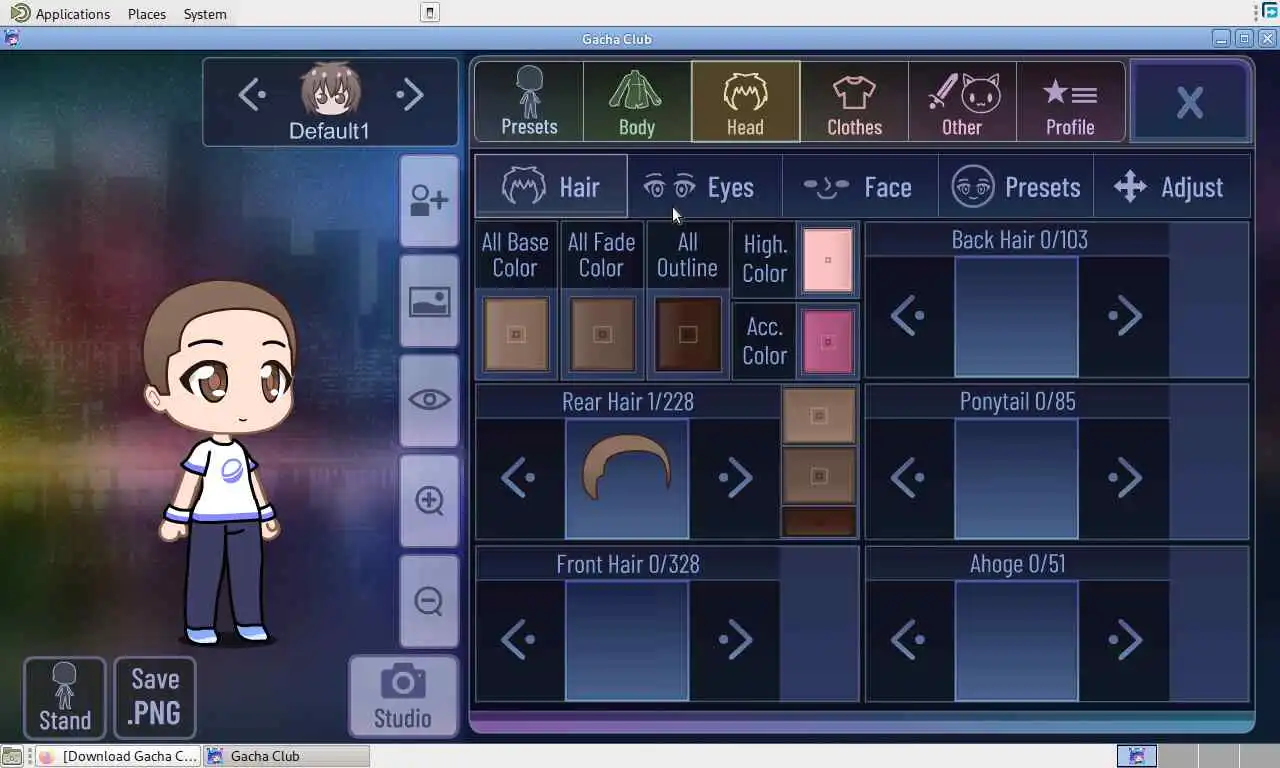This screenshot has height=768, width=1280.
Task: Select previous Rear Hair style
Action: tap(518, 478)
